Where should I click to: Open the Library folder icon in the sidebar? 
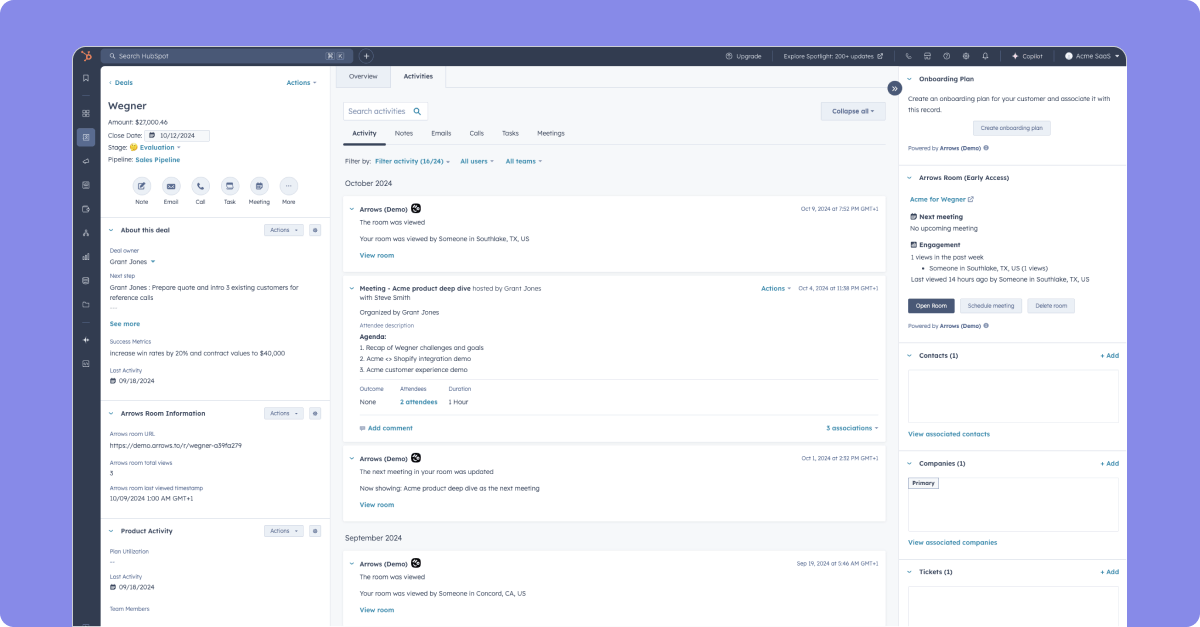(x=86, y=304)
